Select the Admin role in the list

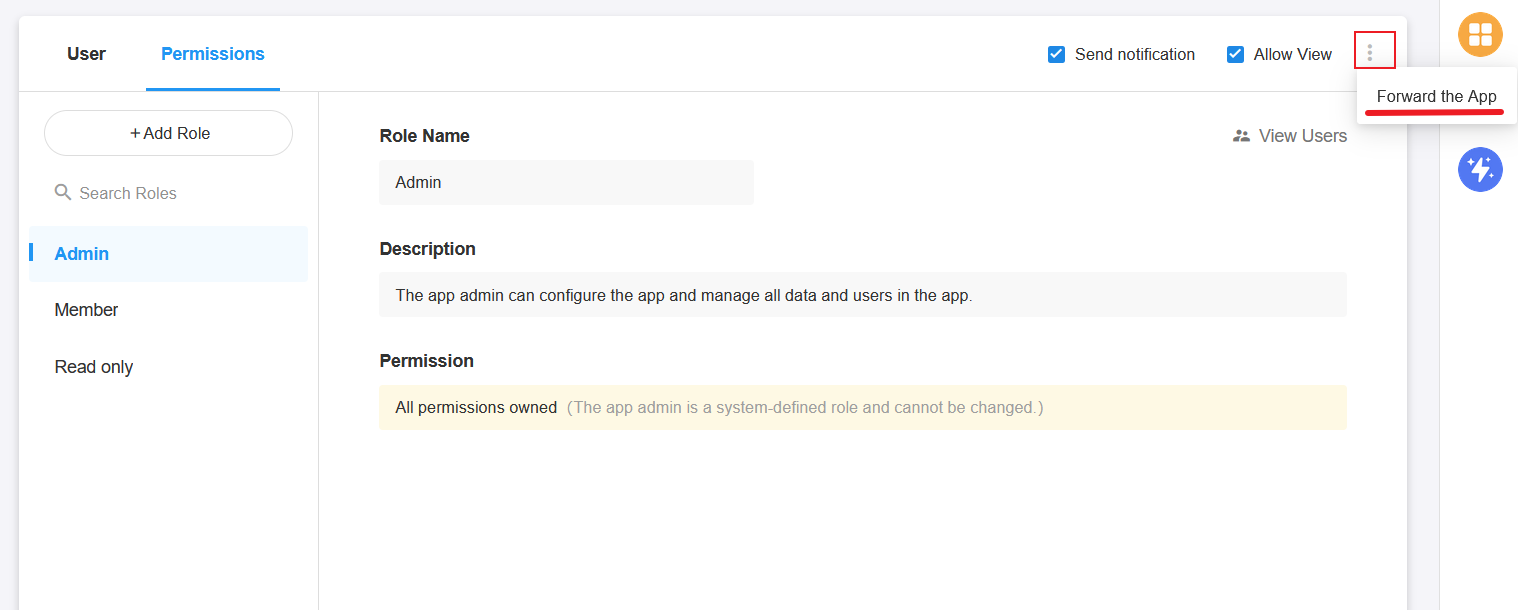pos(82,254)
